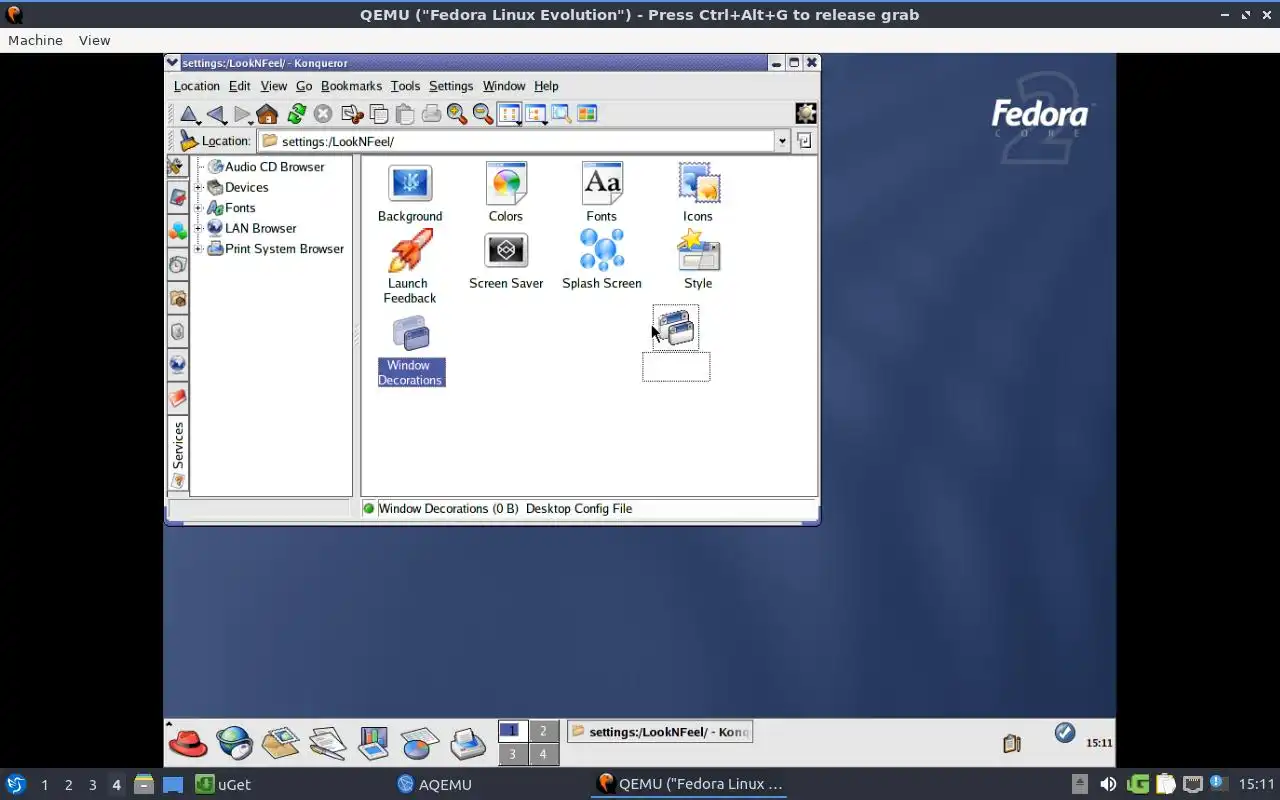
Task: Select the Tree View toolbar button
Action: click(x=536, y=114)
